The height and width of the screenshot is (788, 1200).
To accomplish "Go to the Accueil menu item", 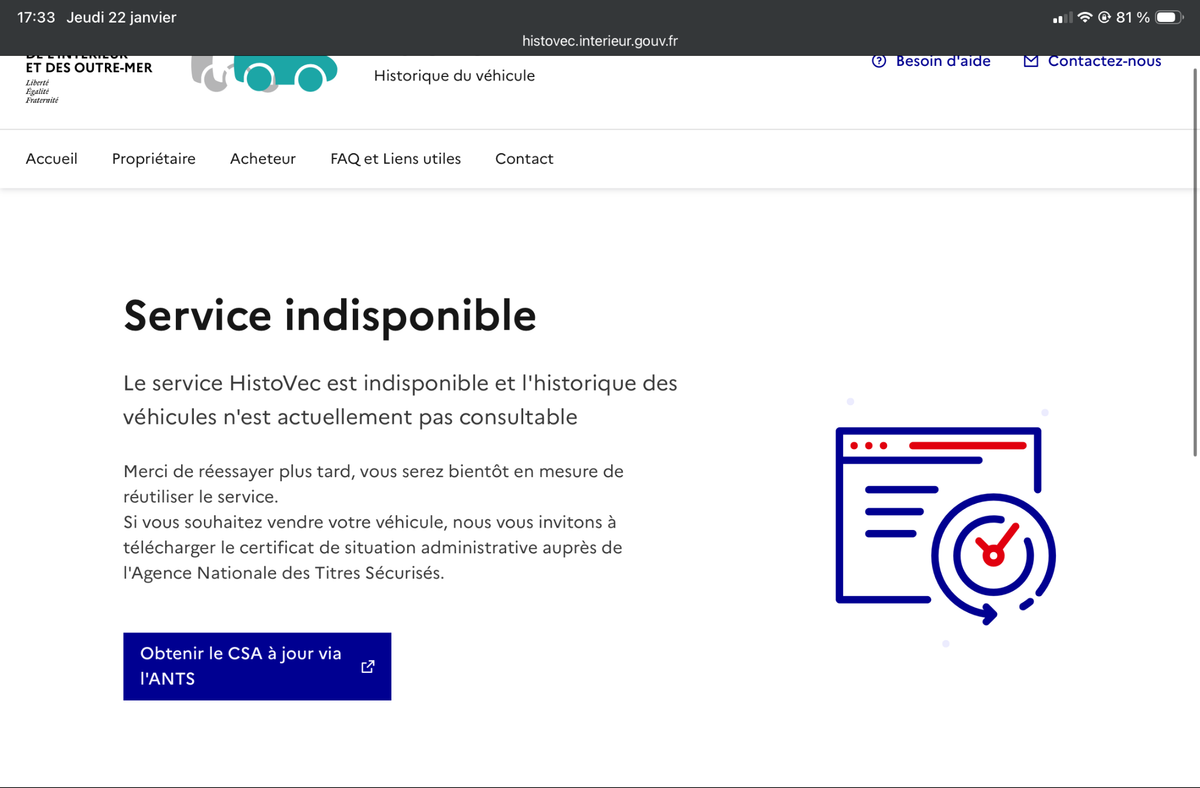I will (x=52, y=159).
